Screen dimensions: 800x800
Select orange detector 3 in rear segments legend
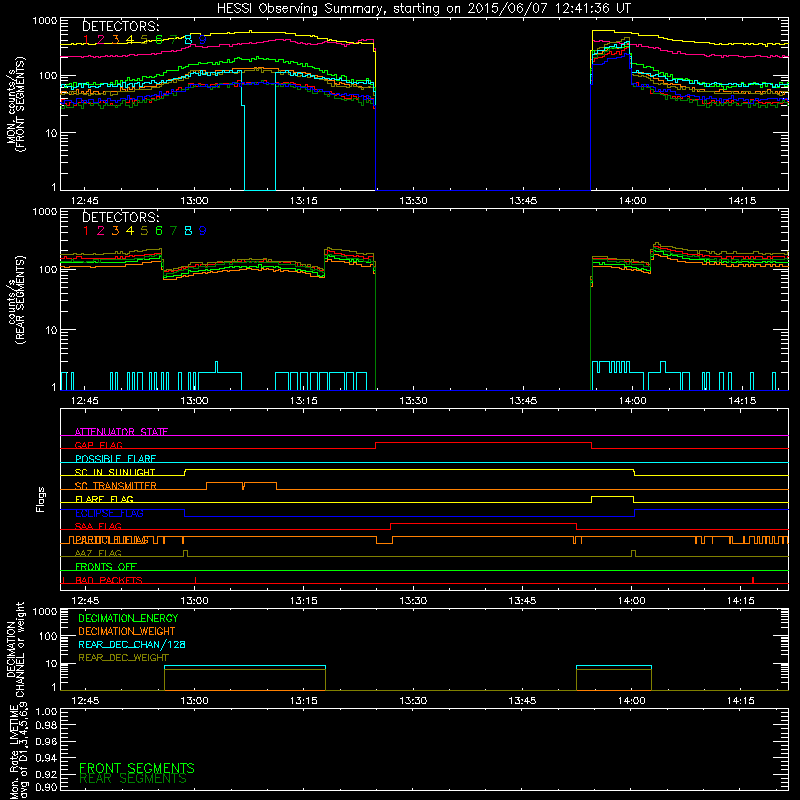pyautogui.click(x=115, y=231)
